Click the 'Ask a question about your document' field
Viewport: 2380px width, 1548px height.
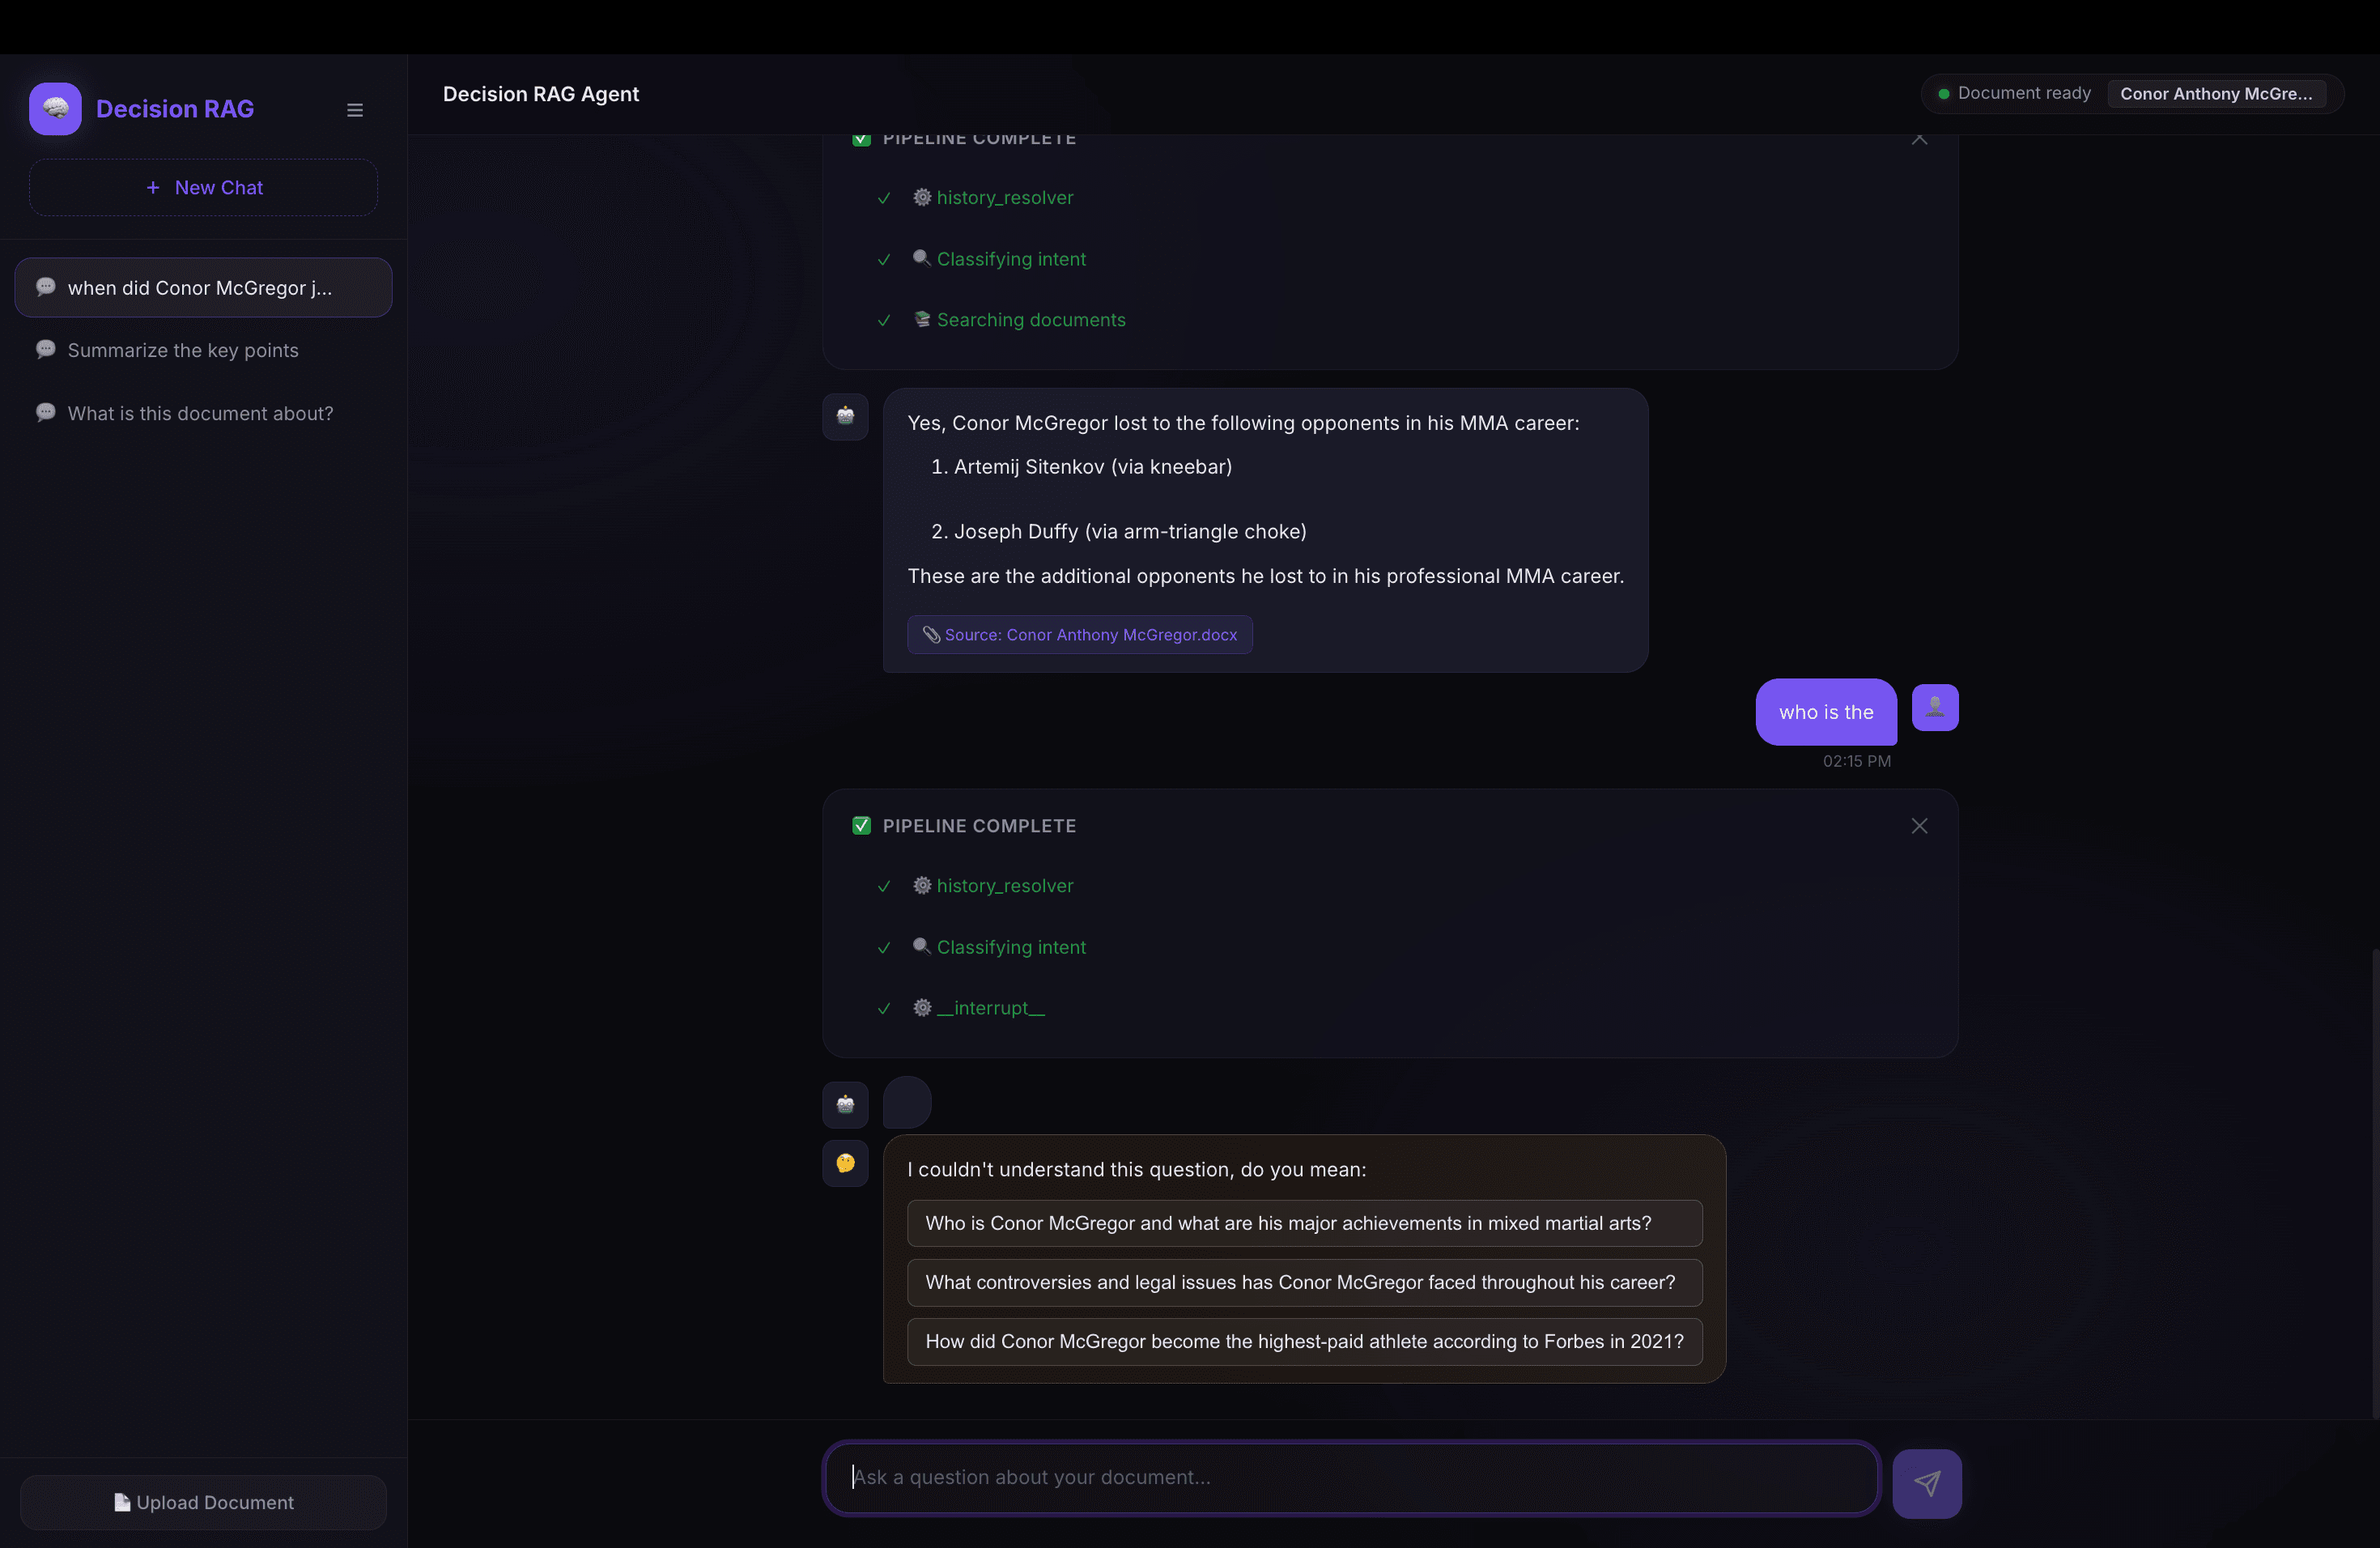1350,1477
